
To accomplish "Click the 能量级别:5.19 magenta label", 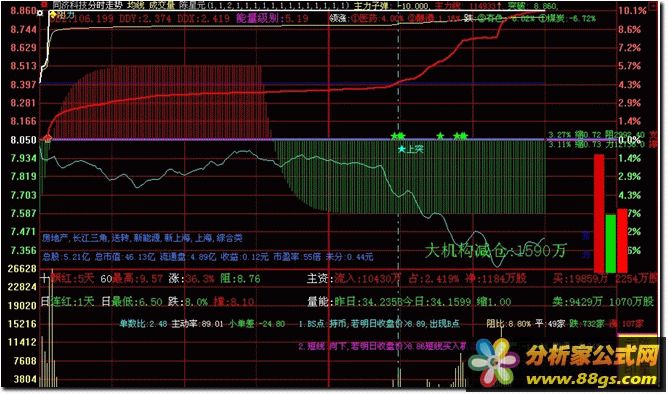I will 272,18.
